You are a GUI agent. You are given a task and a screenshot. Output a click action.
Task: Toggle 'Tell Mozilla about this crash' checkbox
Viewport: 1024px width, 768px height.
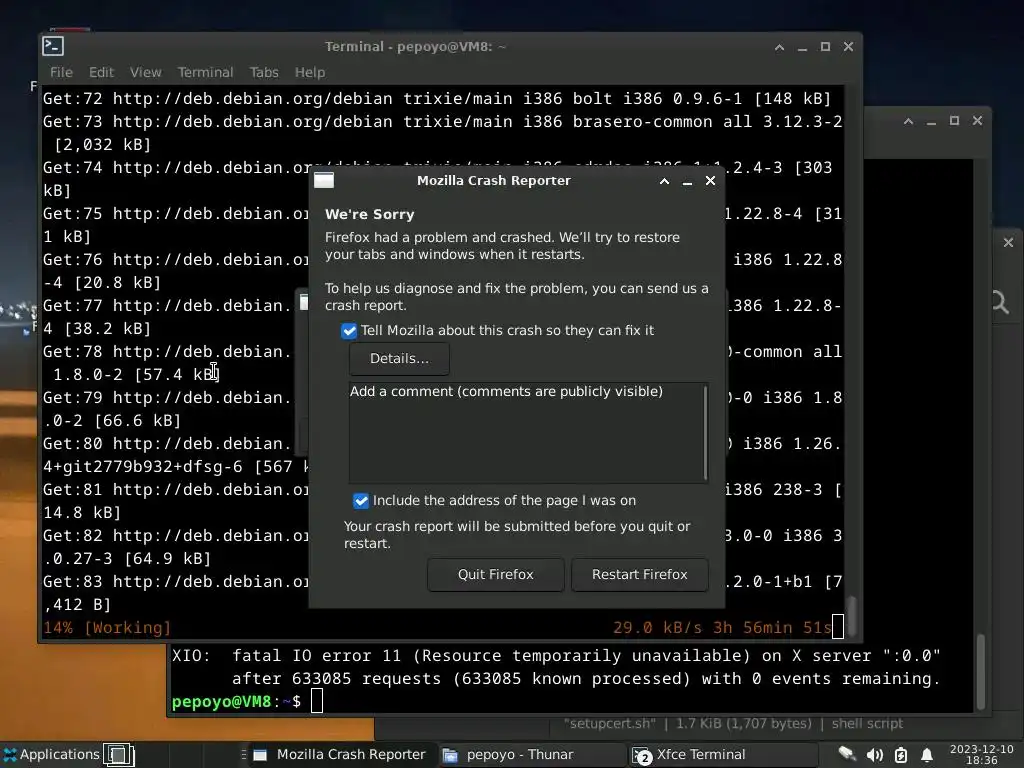(x=349, y=331)
